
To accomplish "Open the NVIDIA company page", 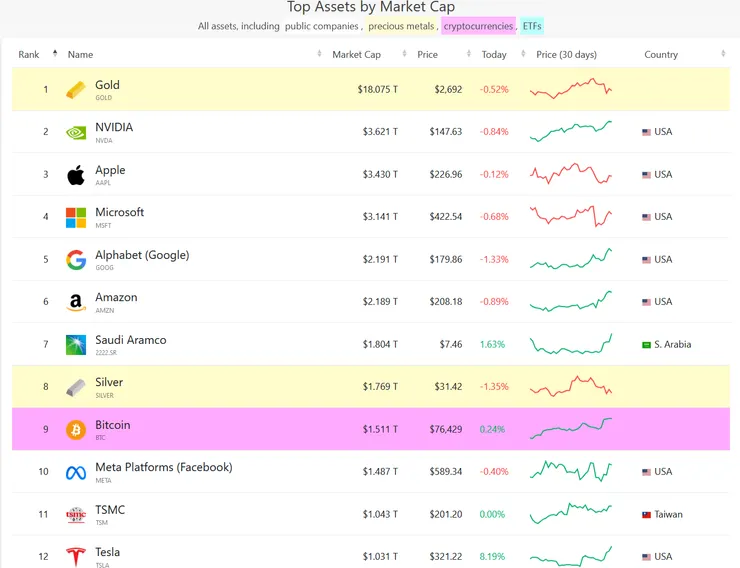I will (x=114, y=127).
